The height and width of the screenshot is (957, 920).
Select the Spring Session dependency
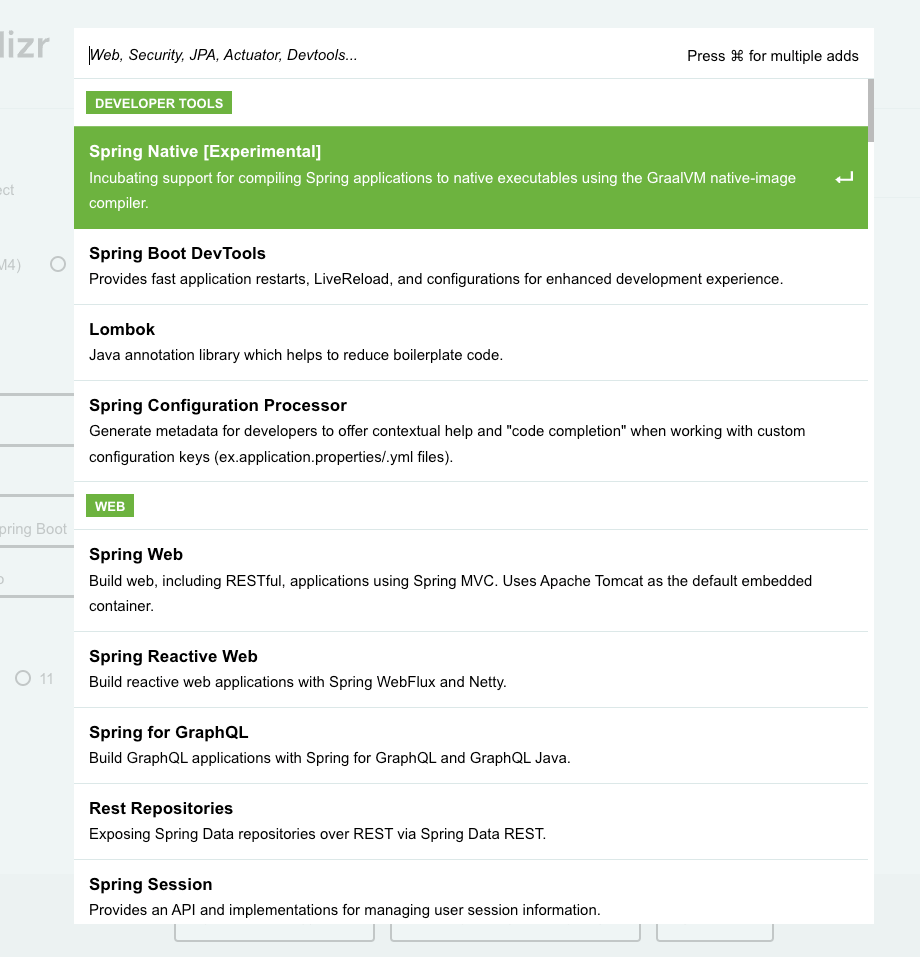[x=151, y=885]
